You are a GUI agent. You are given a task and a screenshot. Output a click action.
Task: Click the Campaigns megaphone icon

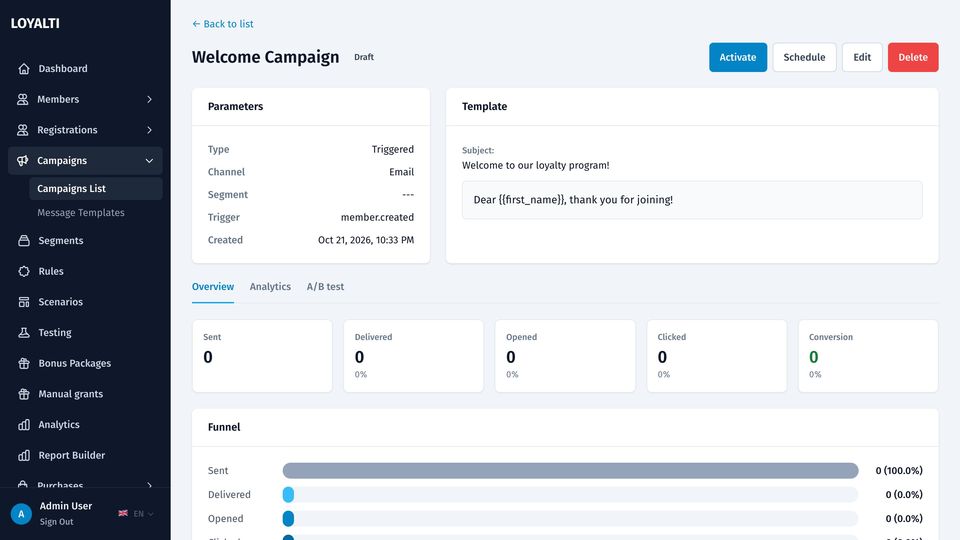(x=23, y=160)
